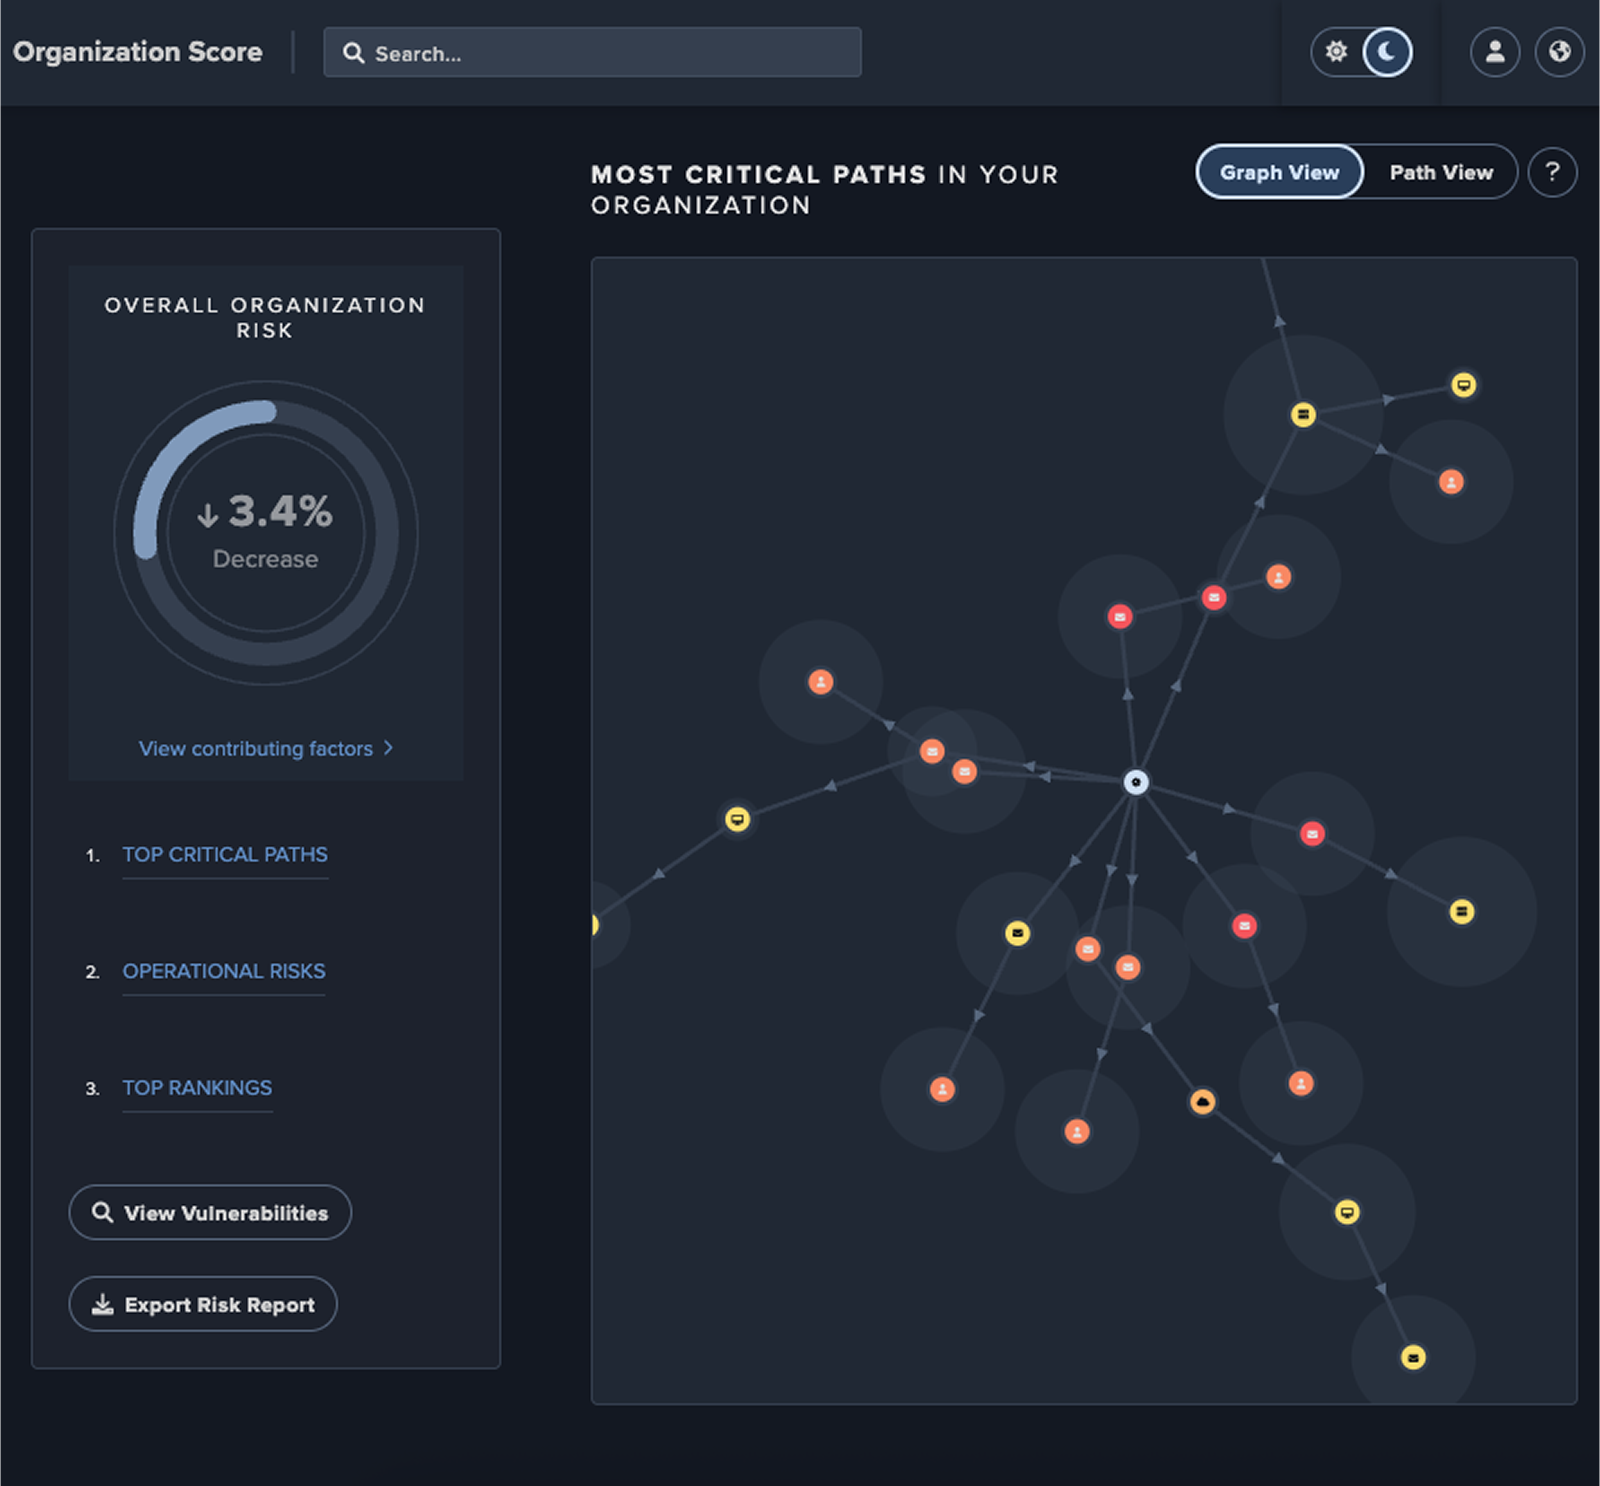Expand View contributing factors chevron

(x=388, y=748)
